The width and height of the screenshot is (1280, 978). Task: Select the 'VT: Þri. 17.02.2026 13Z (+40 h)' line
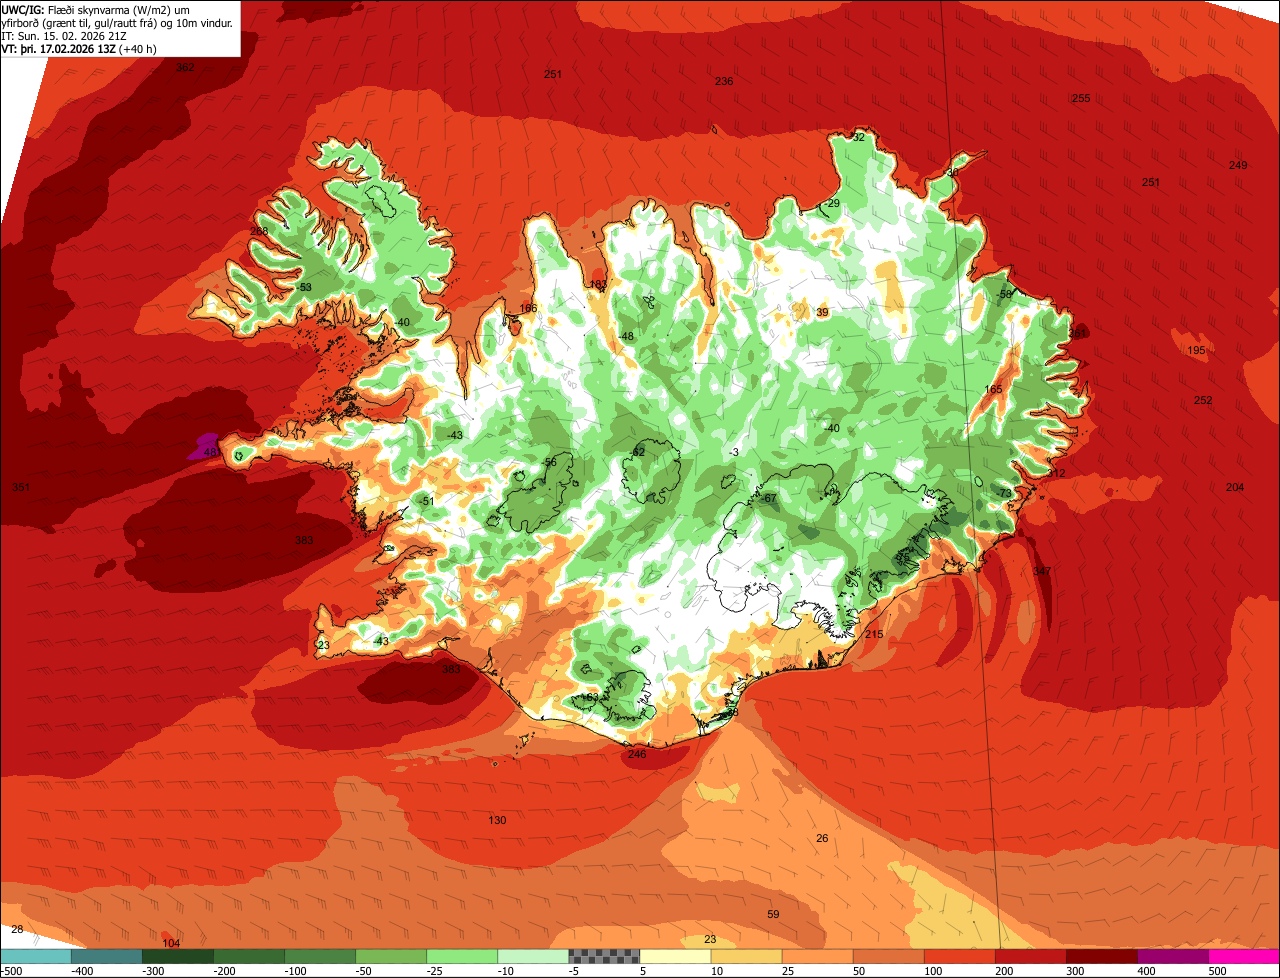[79, 48]
